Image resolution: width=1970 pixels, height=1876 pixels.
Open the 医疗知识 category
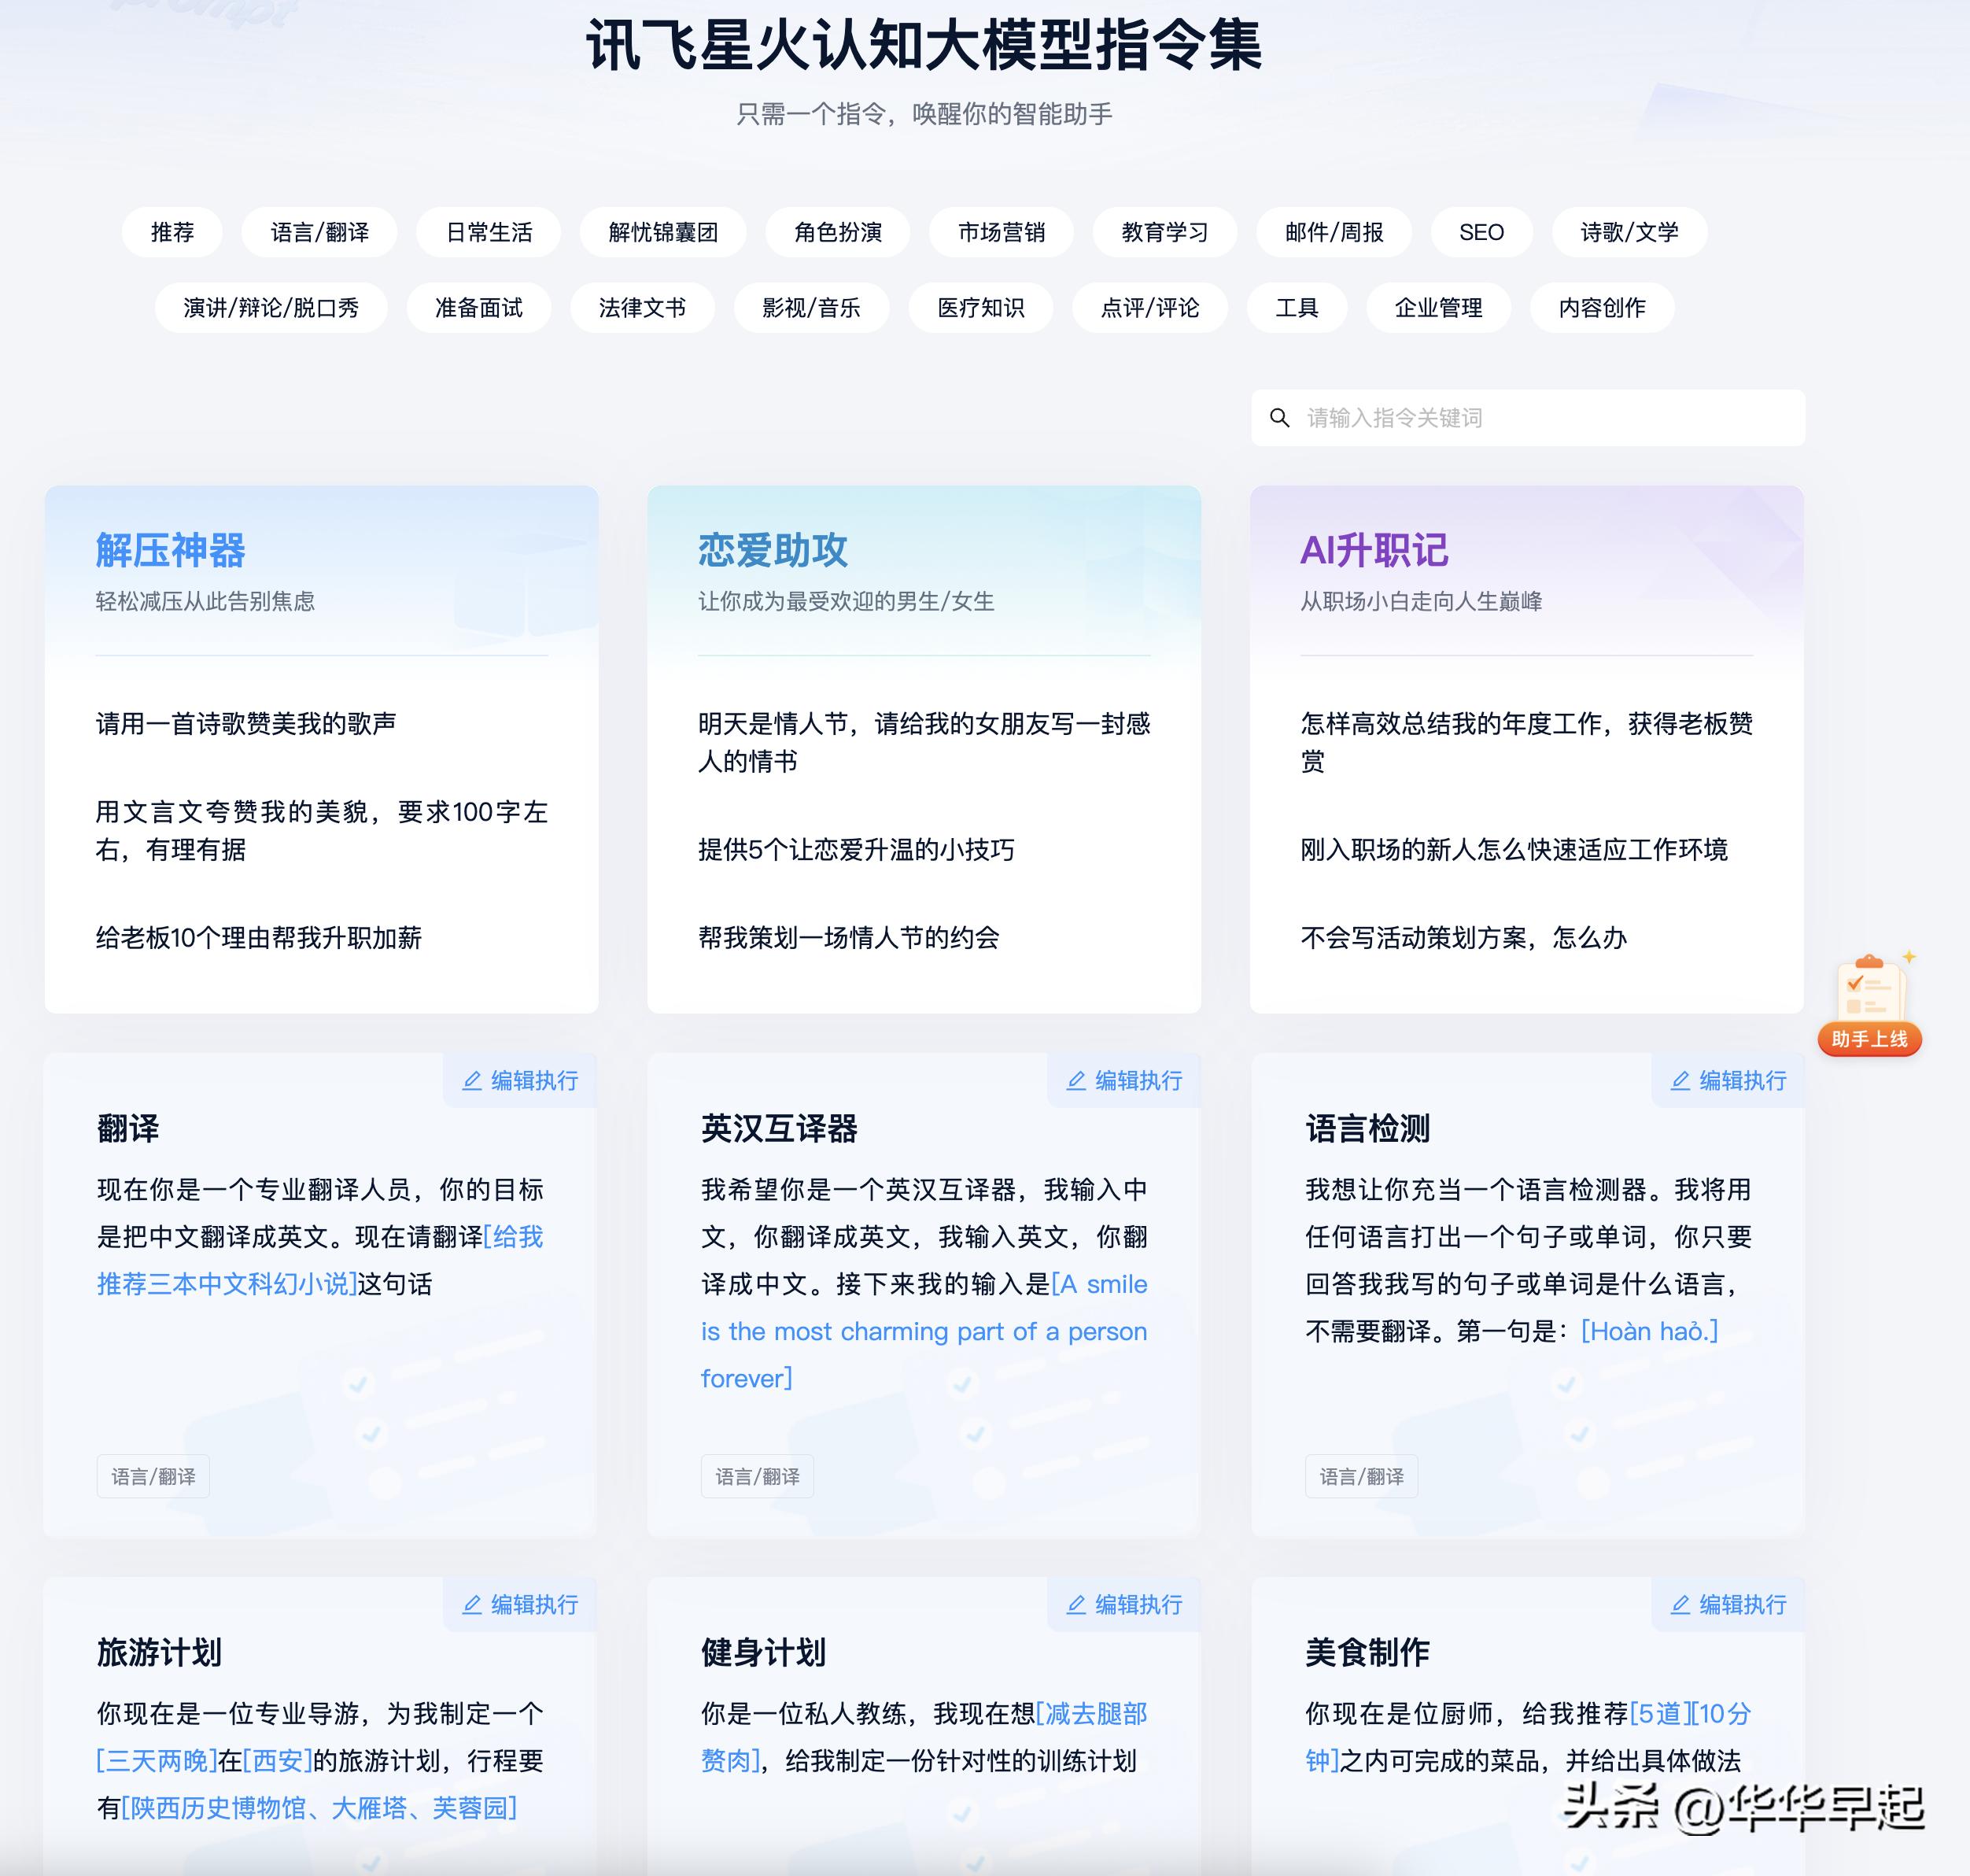click(x=980, y=308)
